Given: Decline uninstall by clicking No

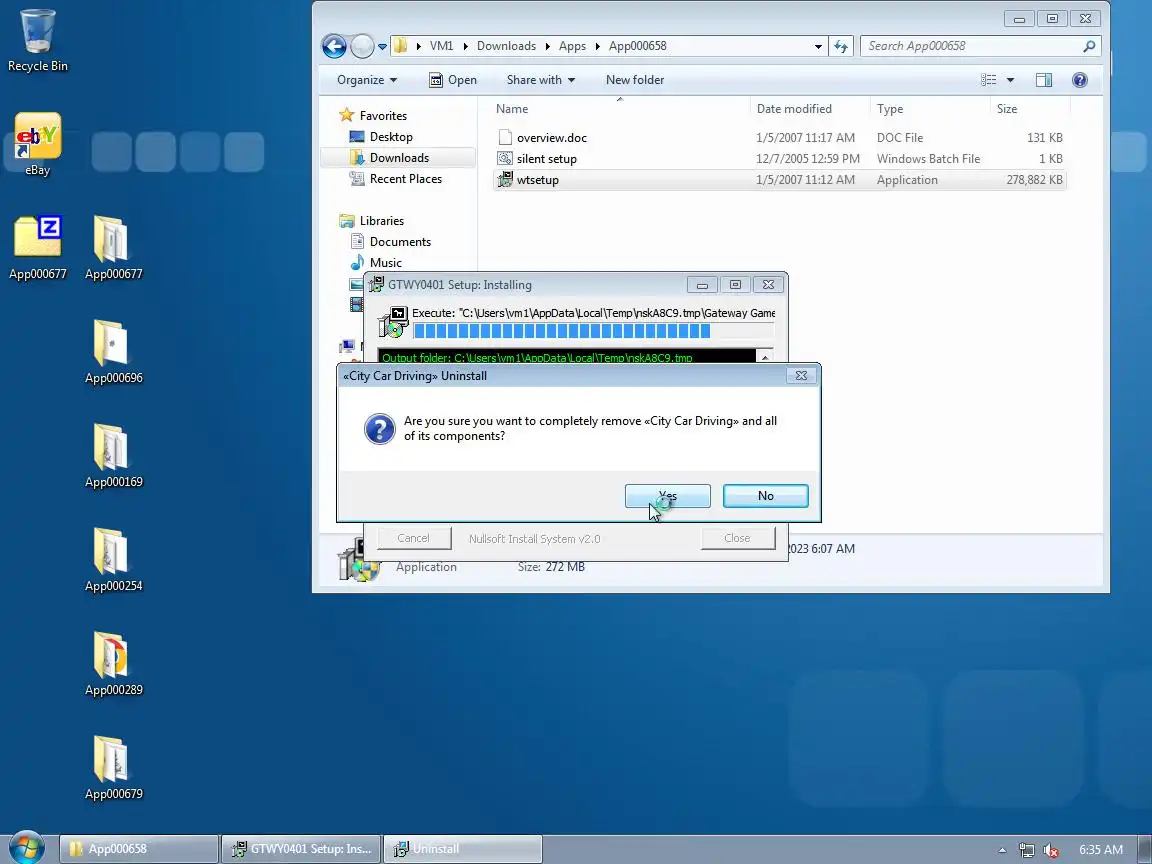Looking at the screenshot, I should click(766, 496).
